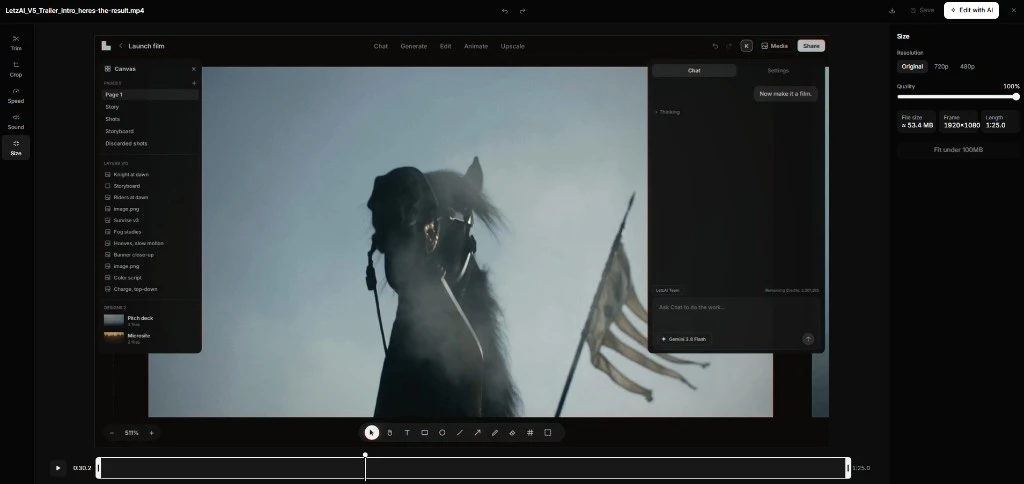Open the Animate menu in the preview header
This screenshot has width=1024, height=484.
(475, 46)
